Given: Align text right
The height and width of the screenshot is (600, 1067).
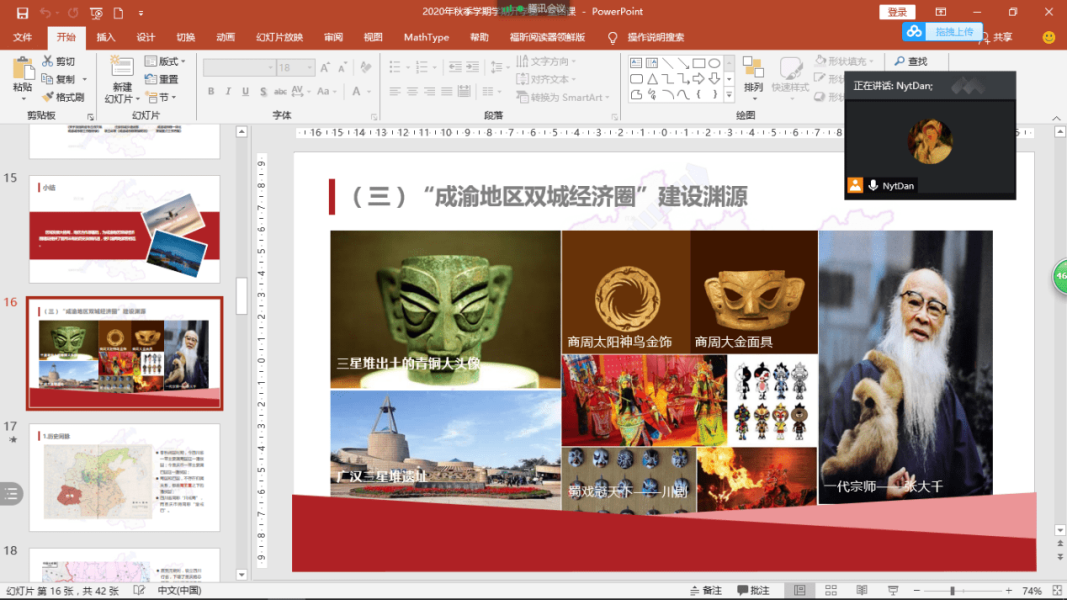Looking at the screenshot, I should (x=429, y=91).
